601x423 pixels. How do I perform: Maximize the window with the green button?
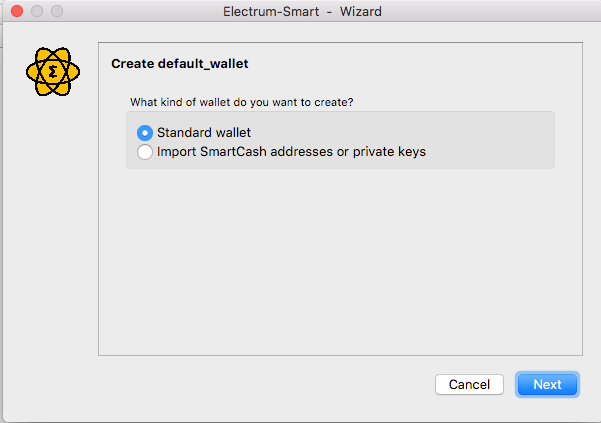pyautogui.click(x=56, y=12)
